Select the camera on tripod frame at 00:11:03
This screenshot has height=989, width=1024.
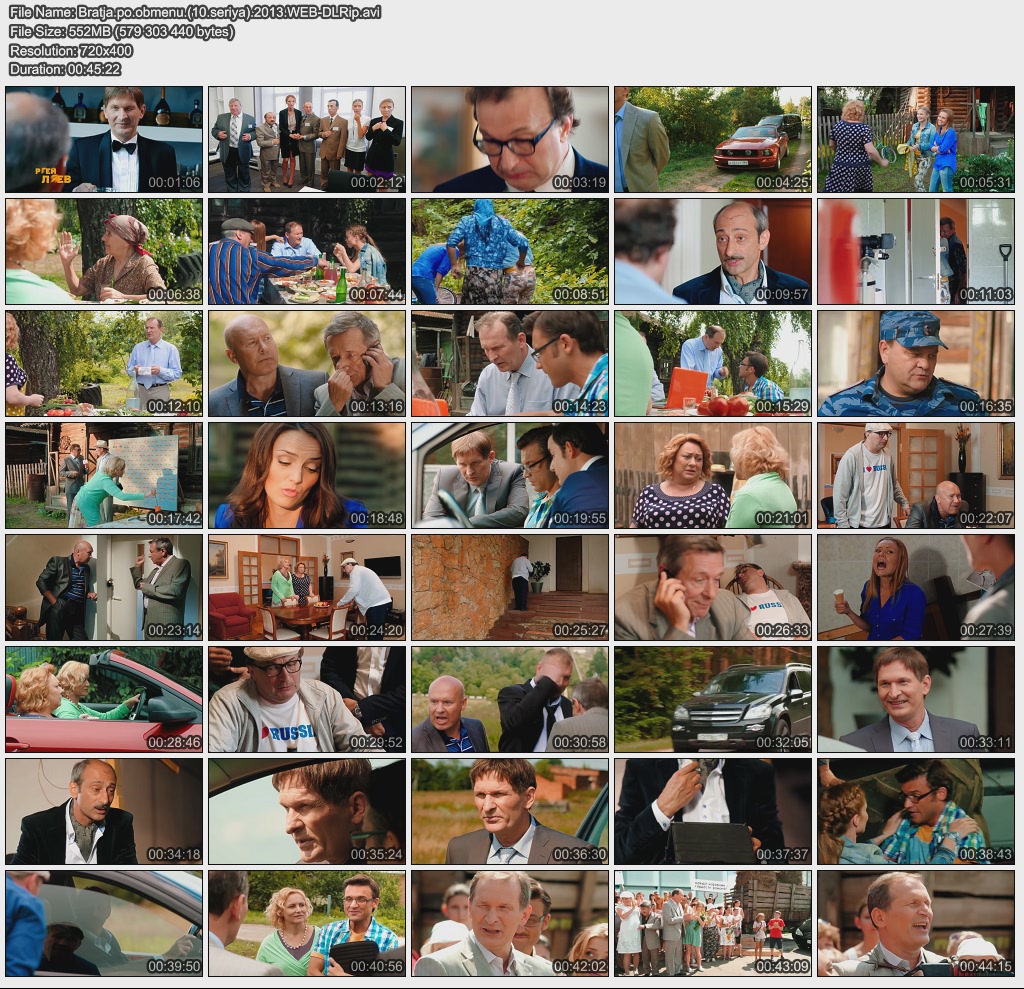point(916,251)
